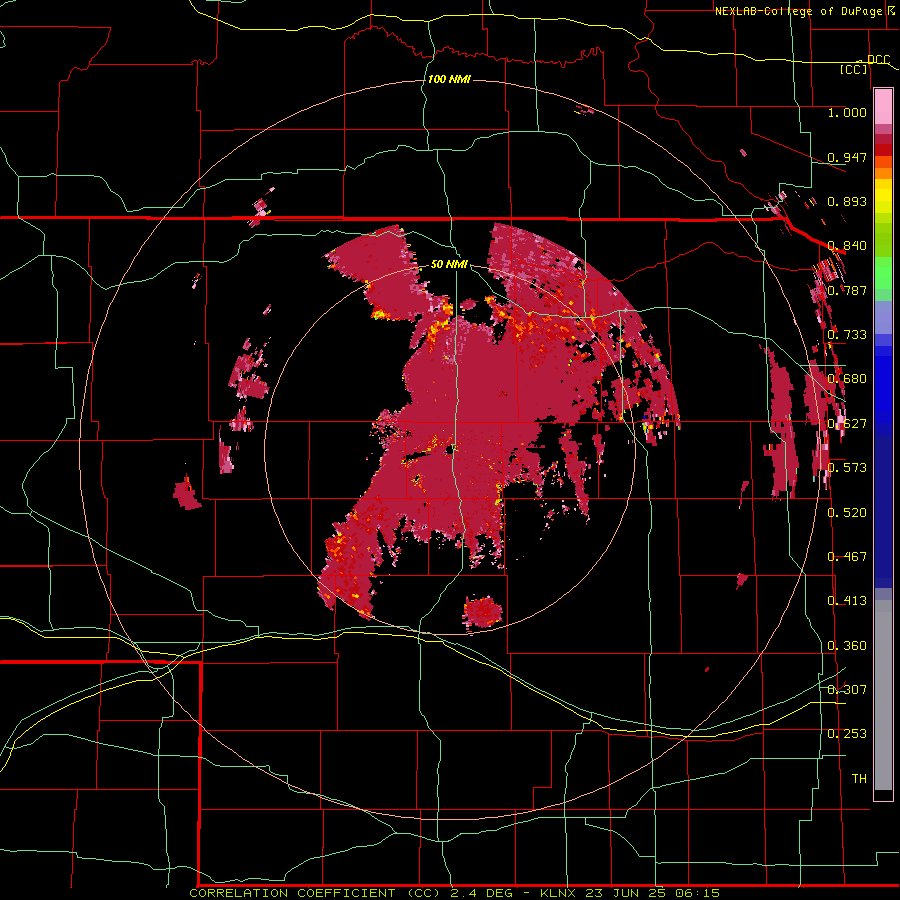The image size is (900, 900).
Task: Pick the light pink top color bar segment
Action: click(x=883, y=106)
